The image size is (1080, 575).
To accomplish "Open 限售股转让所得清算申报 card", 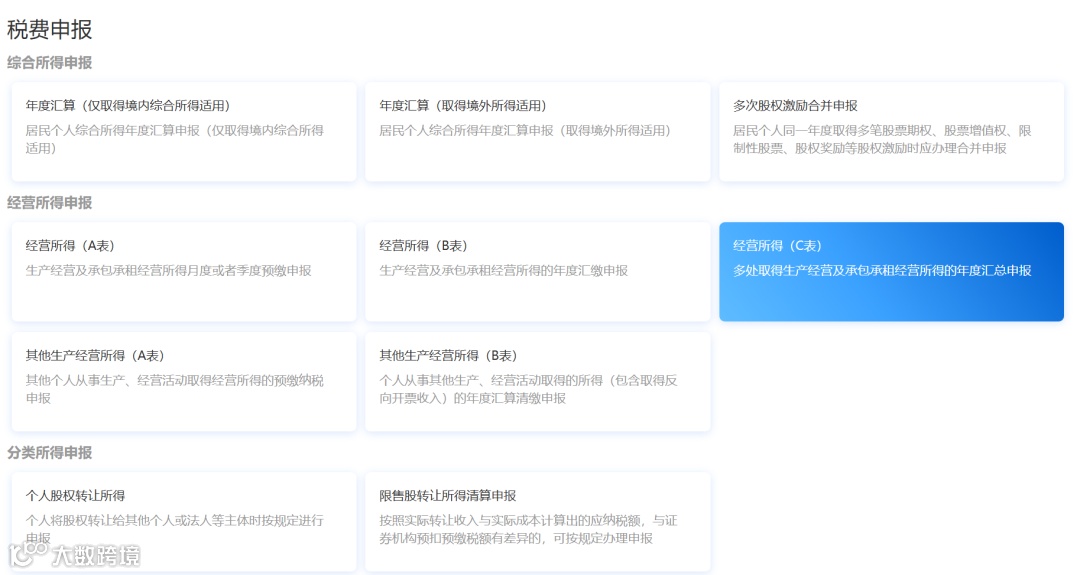I will coord(537,521).
